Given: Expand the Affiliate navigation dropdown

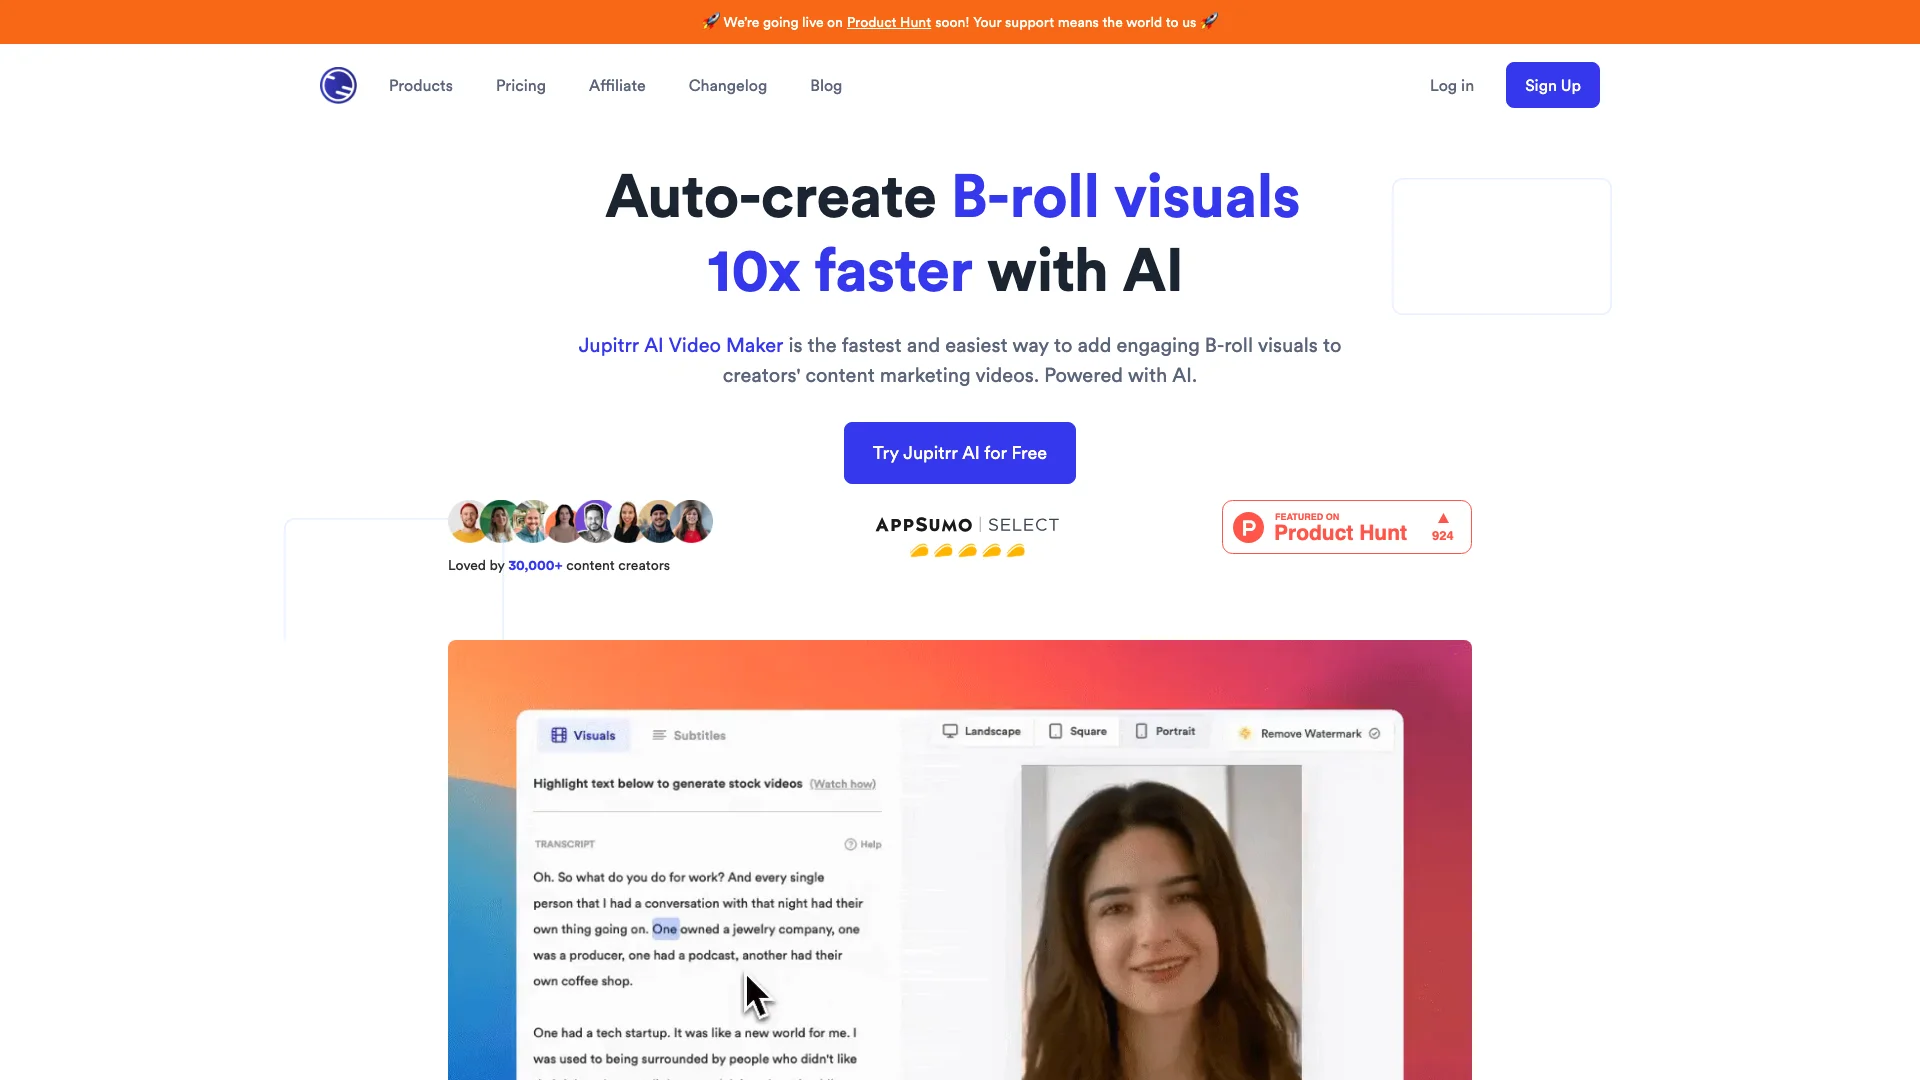Looking at the screenshot, I should (617, 84).
